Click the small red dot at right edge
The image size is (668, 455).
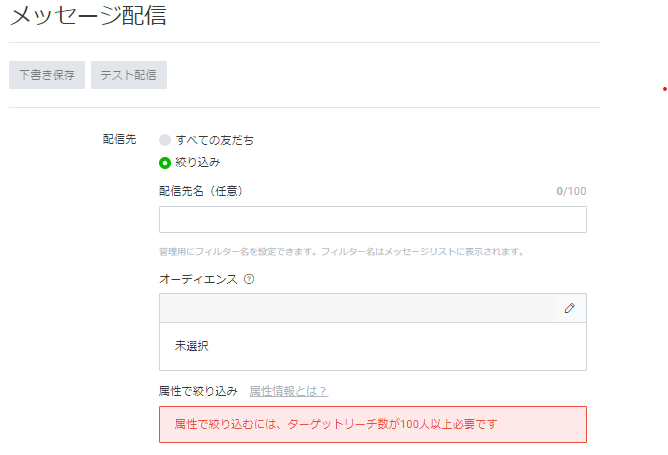pos(665,89)
